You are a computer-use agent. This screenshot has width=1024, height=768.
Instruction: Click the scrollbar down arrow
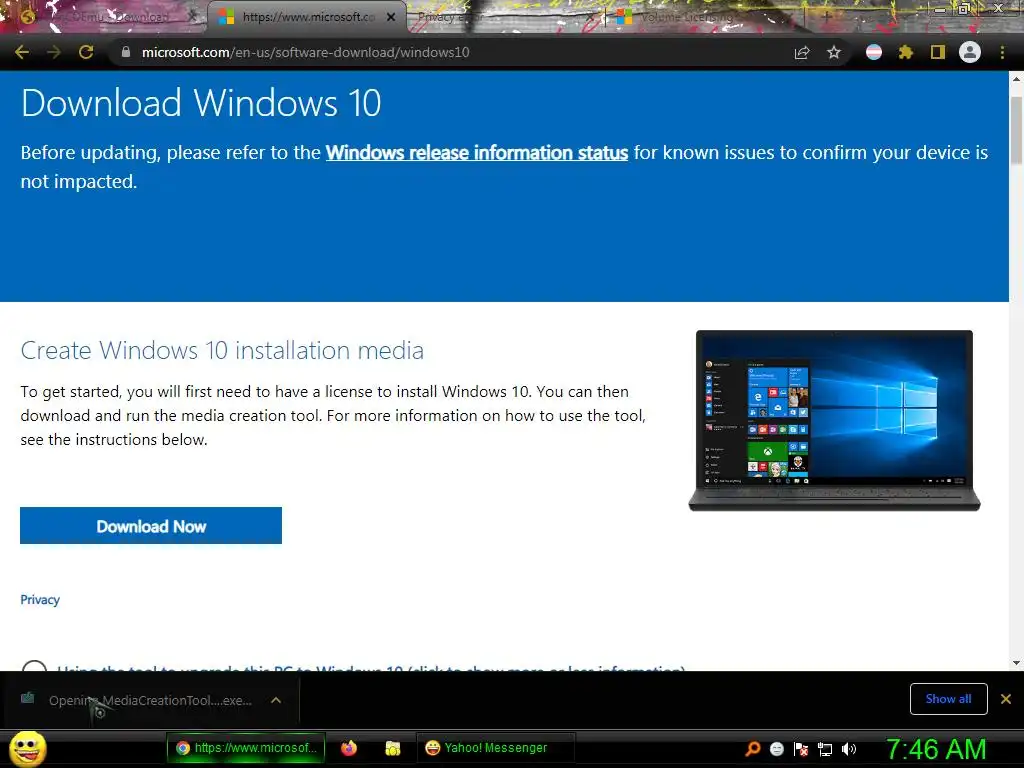1016,663
